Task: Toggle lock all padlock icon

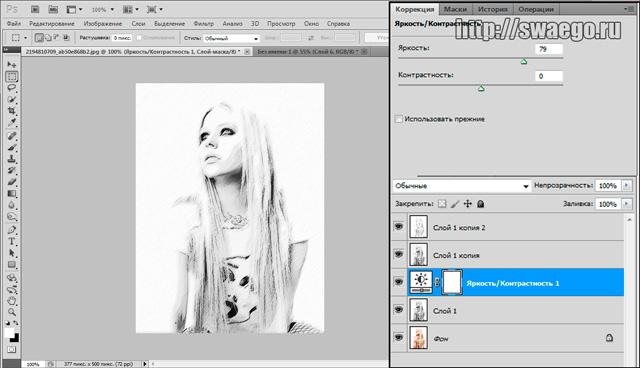Action: [481, 204]
